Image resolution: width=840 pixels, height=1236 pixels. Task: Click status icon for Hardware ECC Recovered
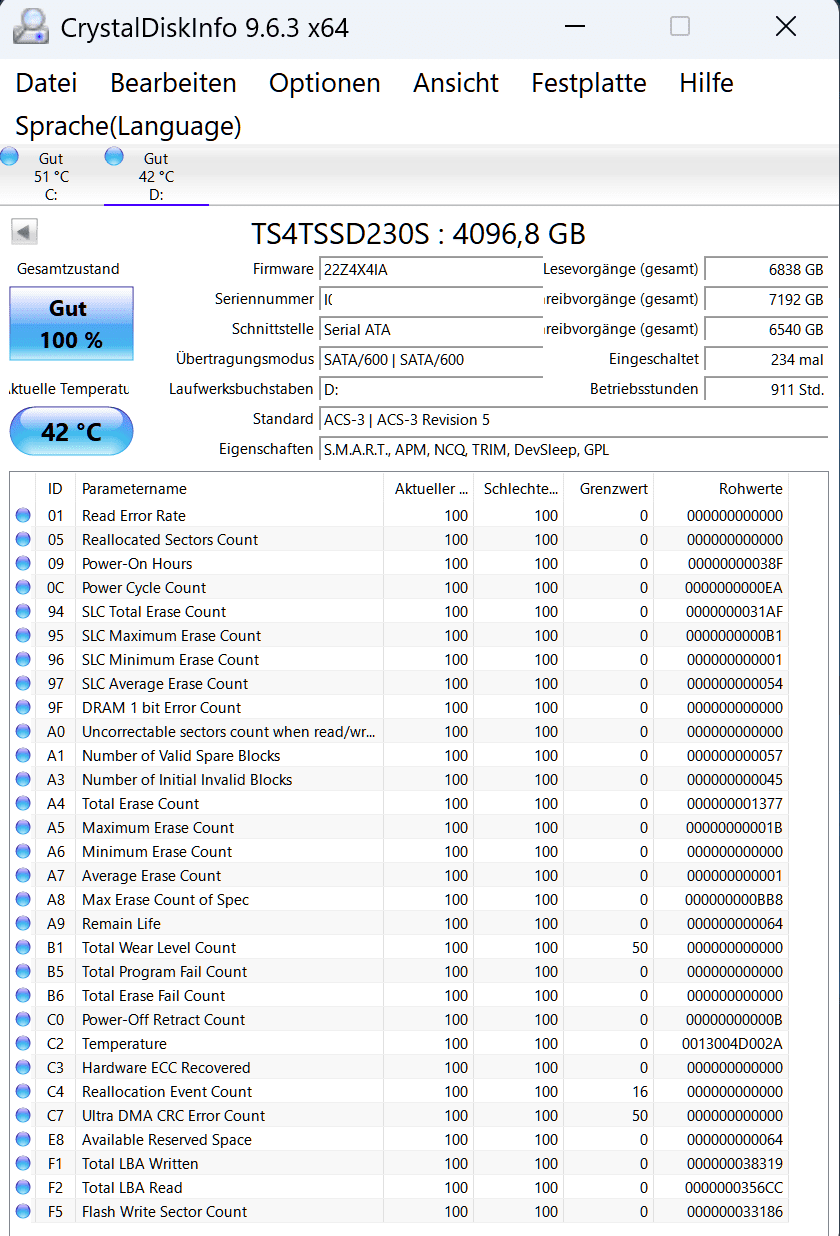pyautogui.click(x=23, y=1068)
